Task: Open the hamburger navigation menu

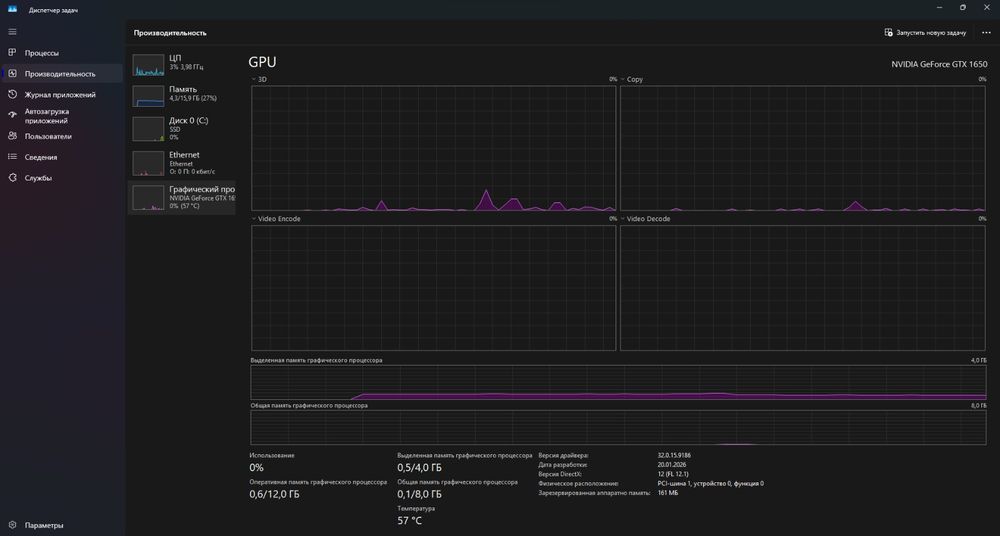Action: 12,32
